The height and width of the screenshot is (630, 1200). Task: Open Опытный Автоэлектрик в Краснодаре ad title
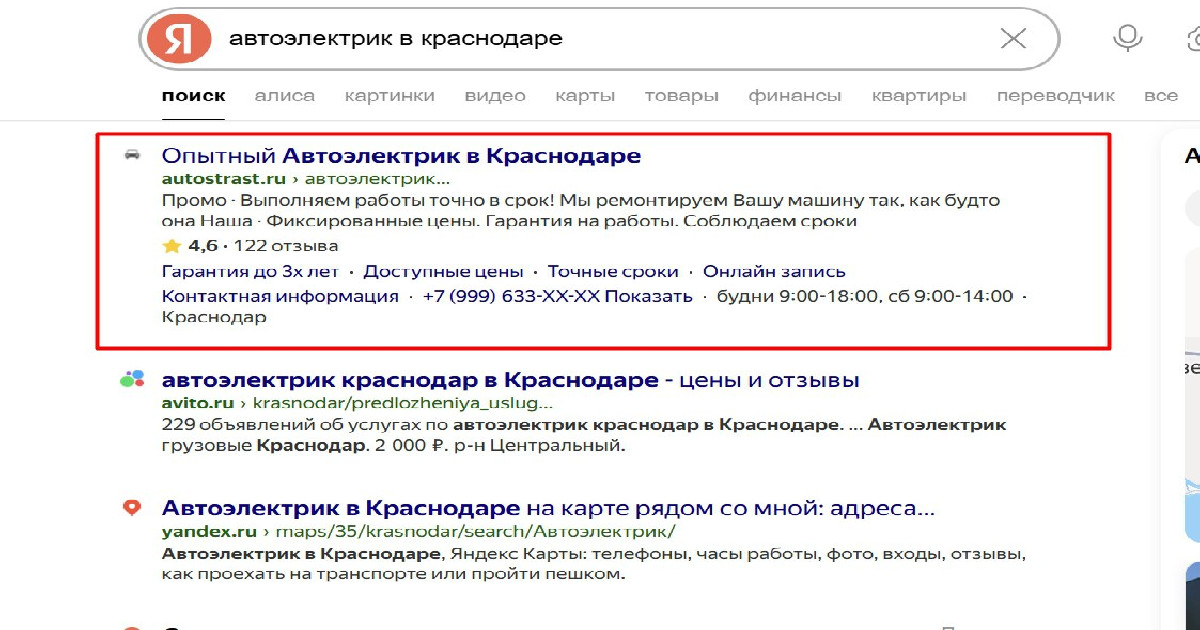tap(401, 156)
